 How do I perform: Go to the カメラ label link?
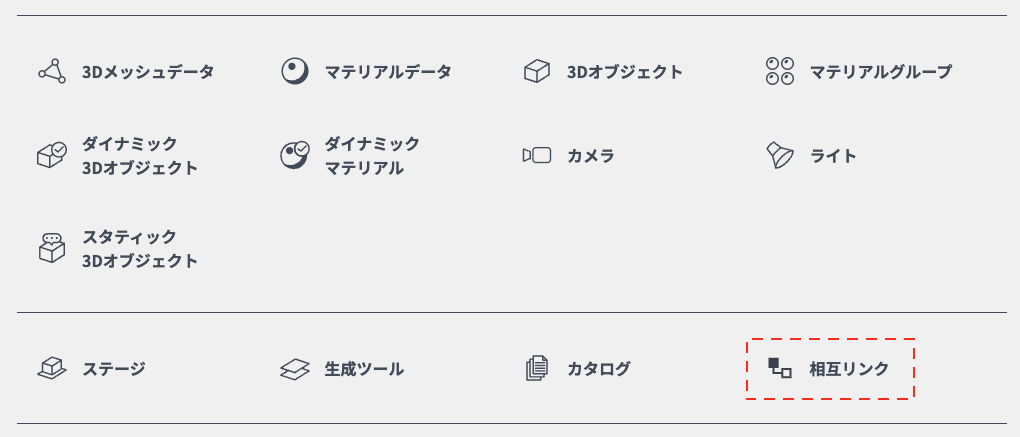591,156
